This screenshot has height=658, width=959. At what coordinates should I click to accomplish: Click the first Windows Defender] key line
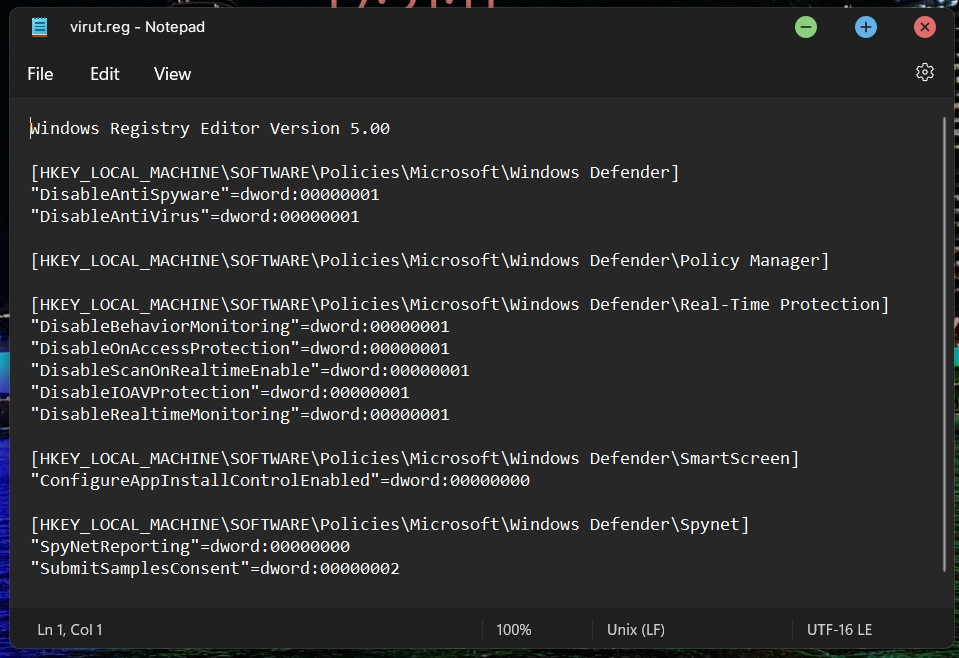click(355, 172)
